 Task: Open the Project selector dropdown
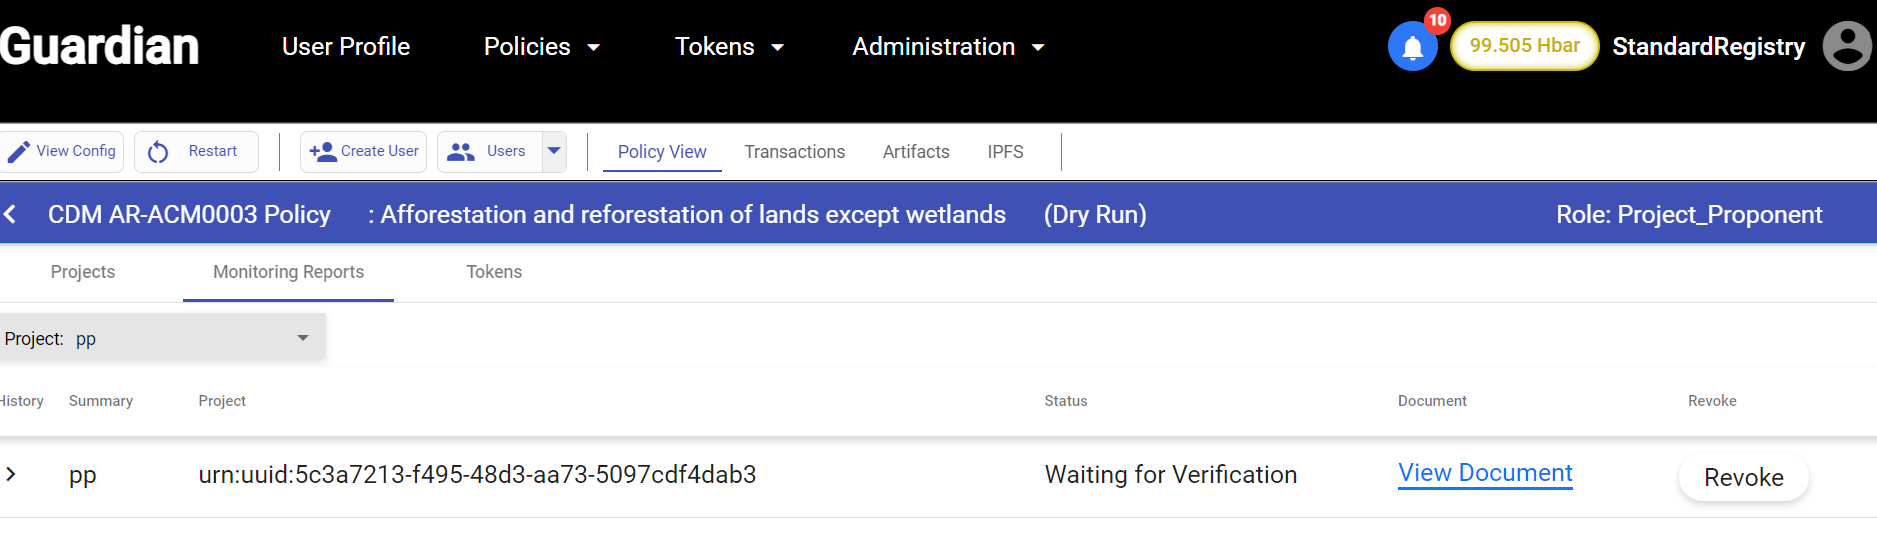click(162, 338)
